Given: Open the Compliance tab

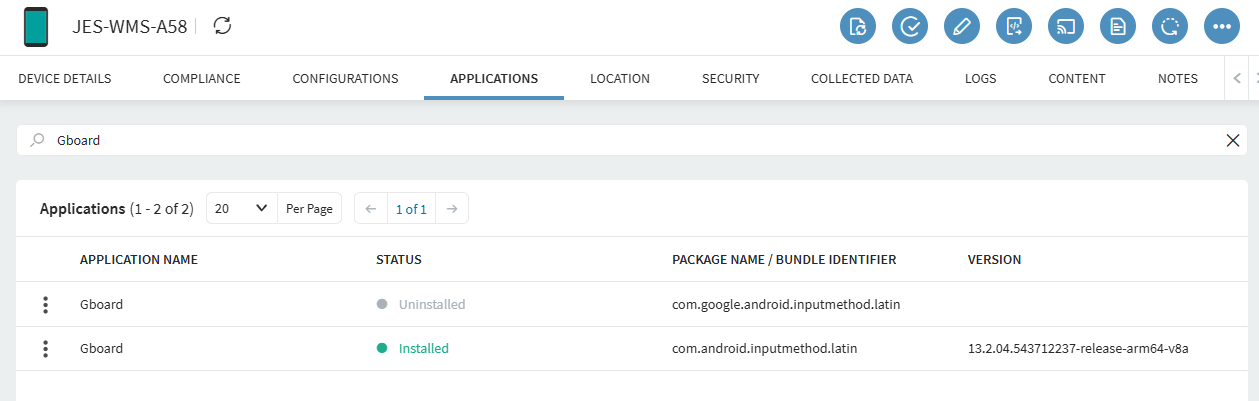Looking at the screenshot, I should (x=201, y=79).
